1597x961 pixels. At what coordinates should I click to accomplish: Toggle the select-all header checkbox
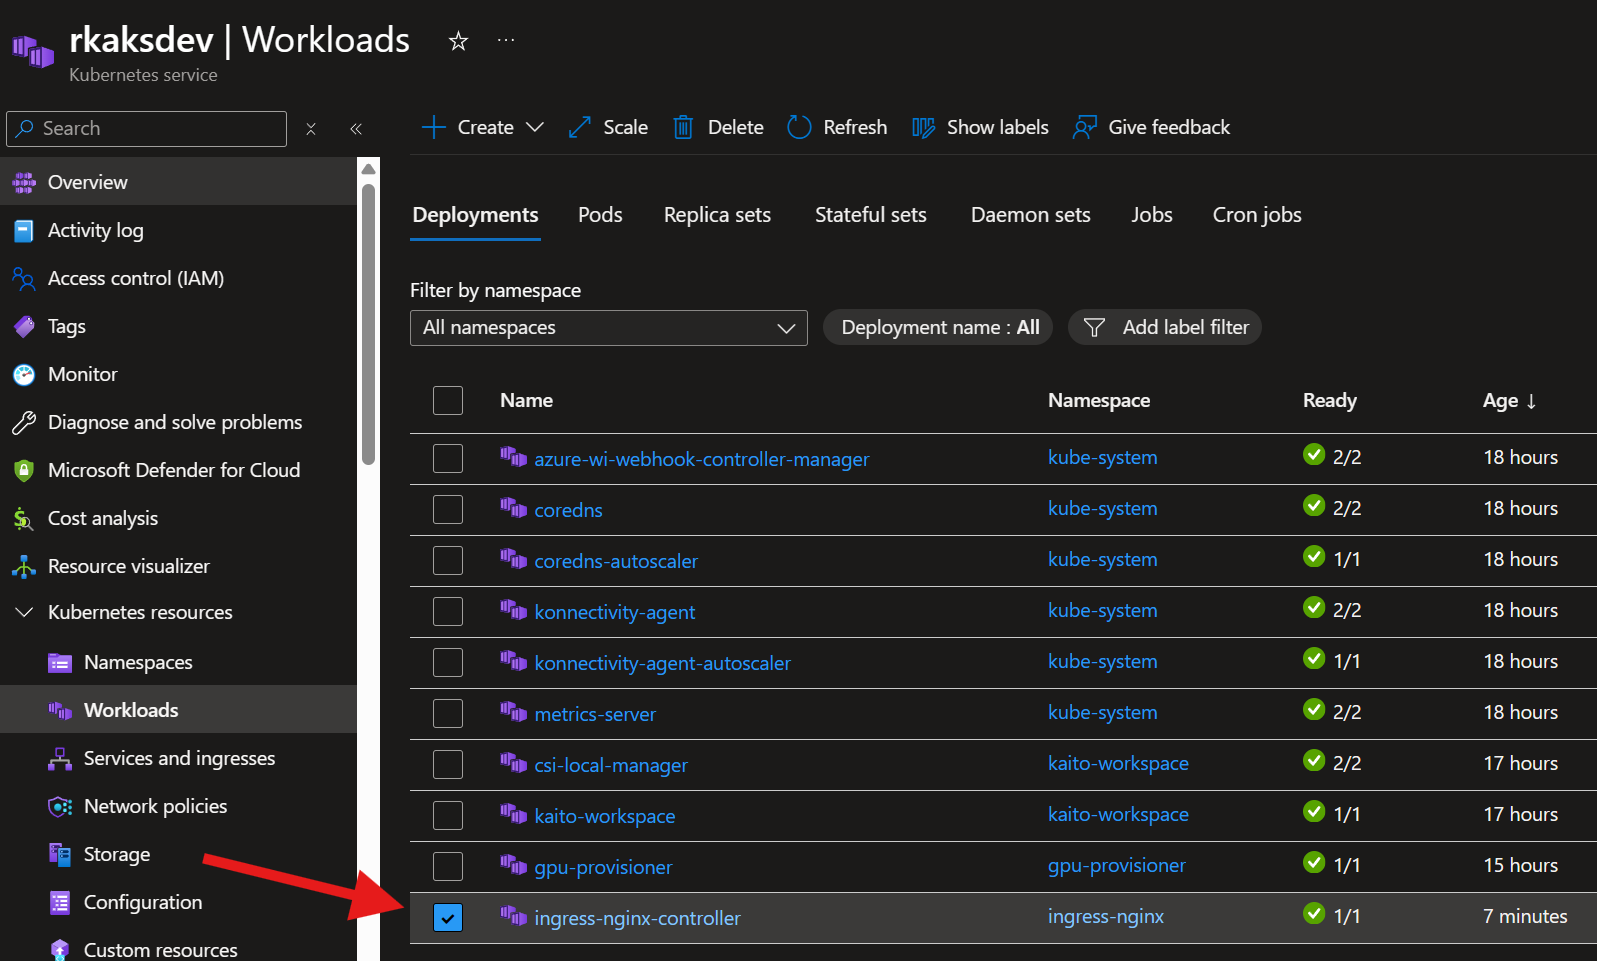448,400
